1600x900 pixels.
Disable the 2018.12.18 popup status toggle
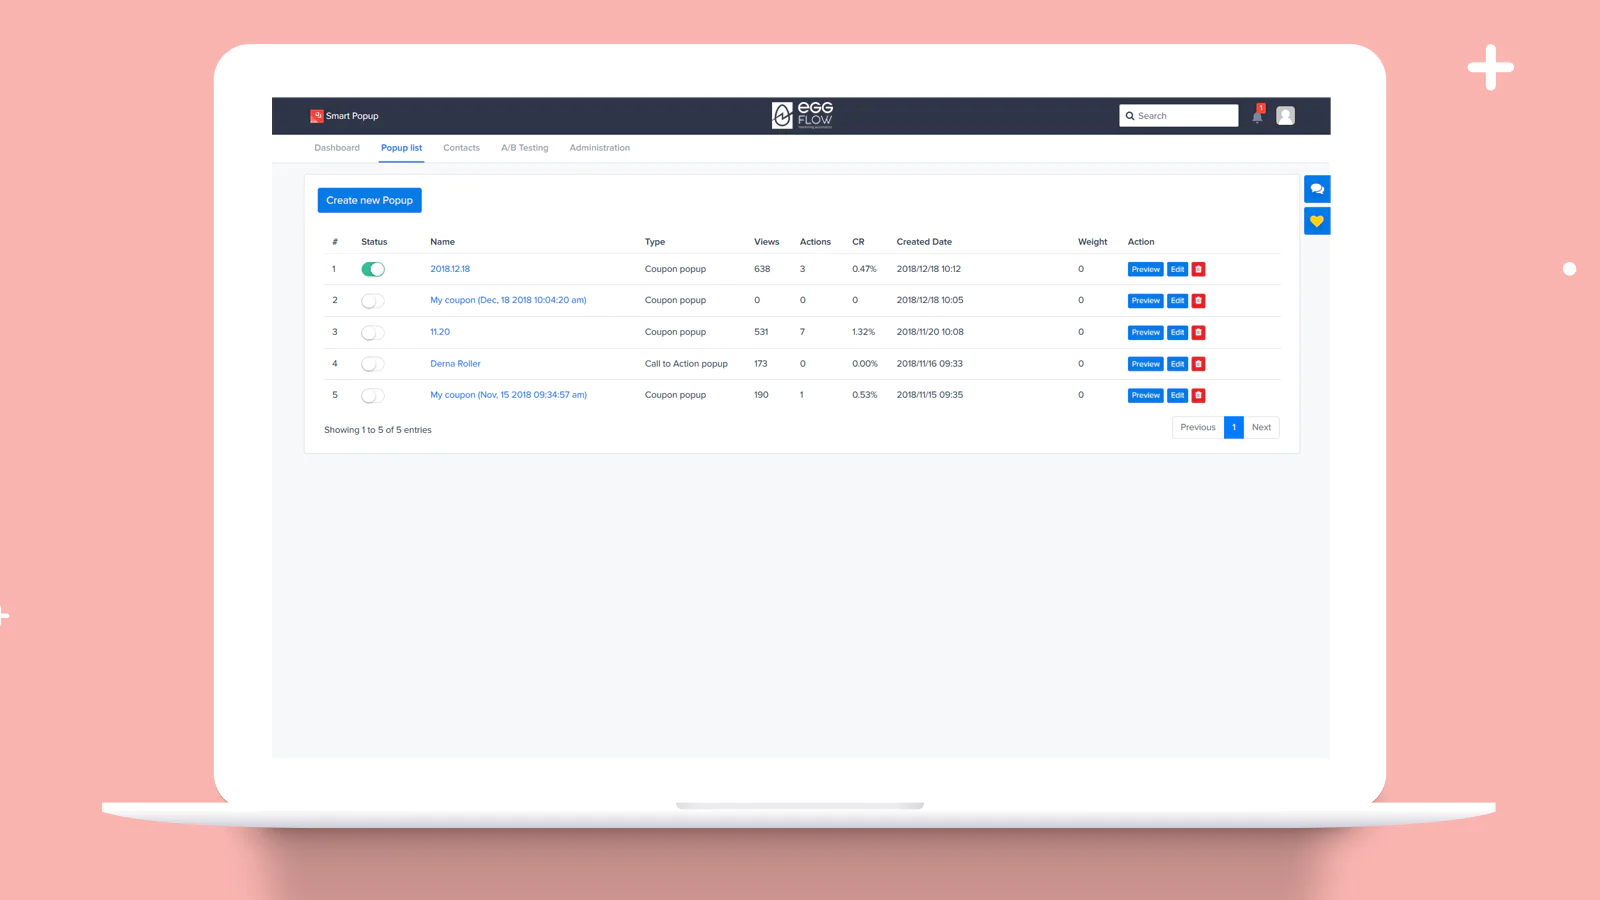pyautogui.click(x=373, y=269)
